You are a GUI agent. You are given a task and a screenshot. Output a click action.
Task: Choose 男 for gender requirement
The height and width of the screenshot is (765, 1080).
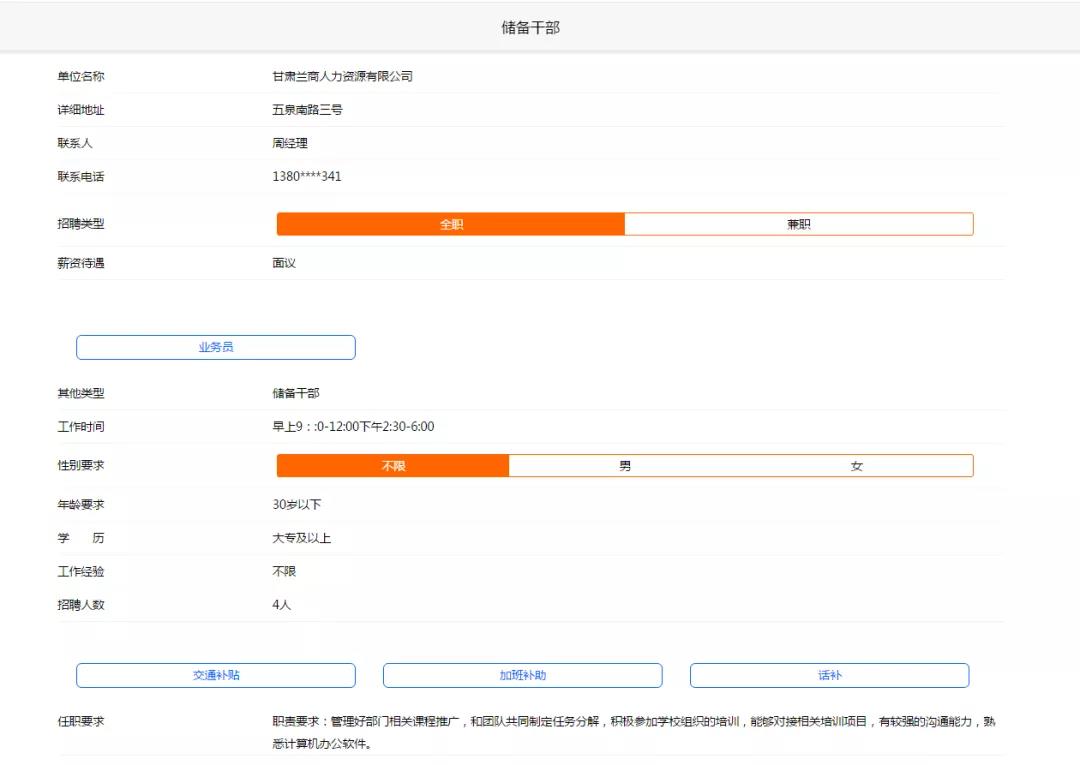(x=625, y=466)
